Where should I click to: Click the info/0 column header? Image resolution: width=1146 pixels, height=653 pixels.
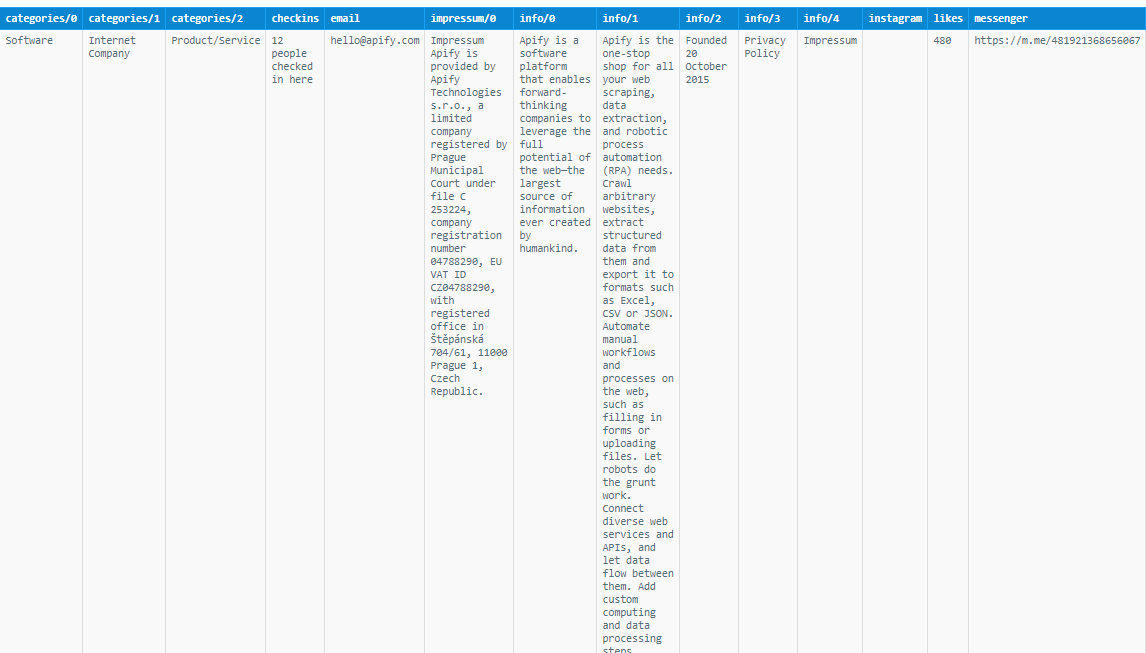[555, 18]
